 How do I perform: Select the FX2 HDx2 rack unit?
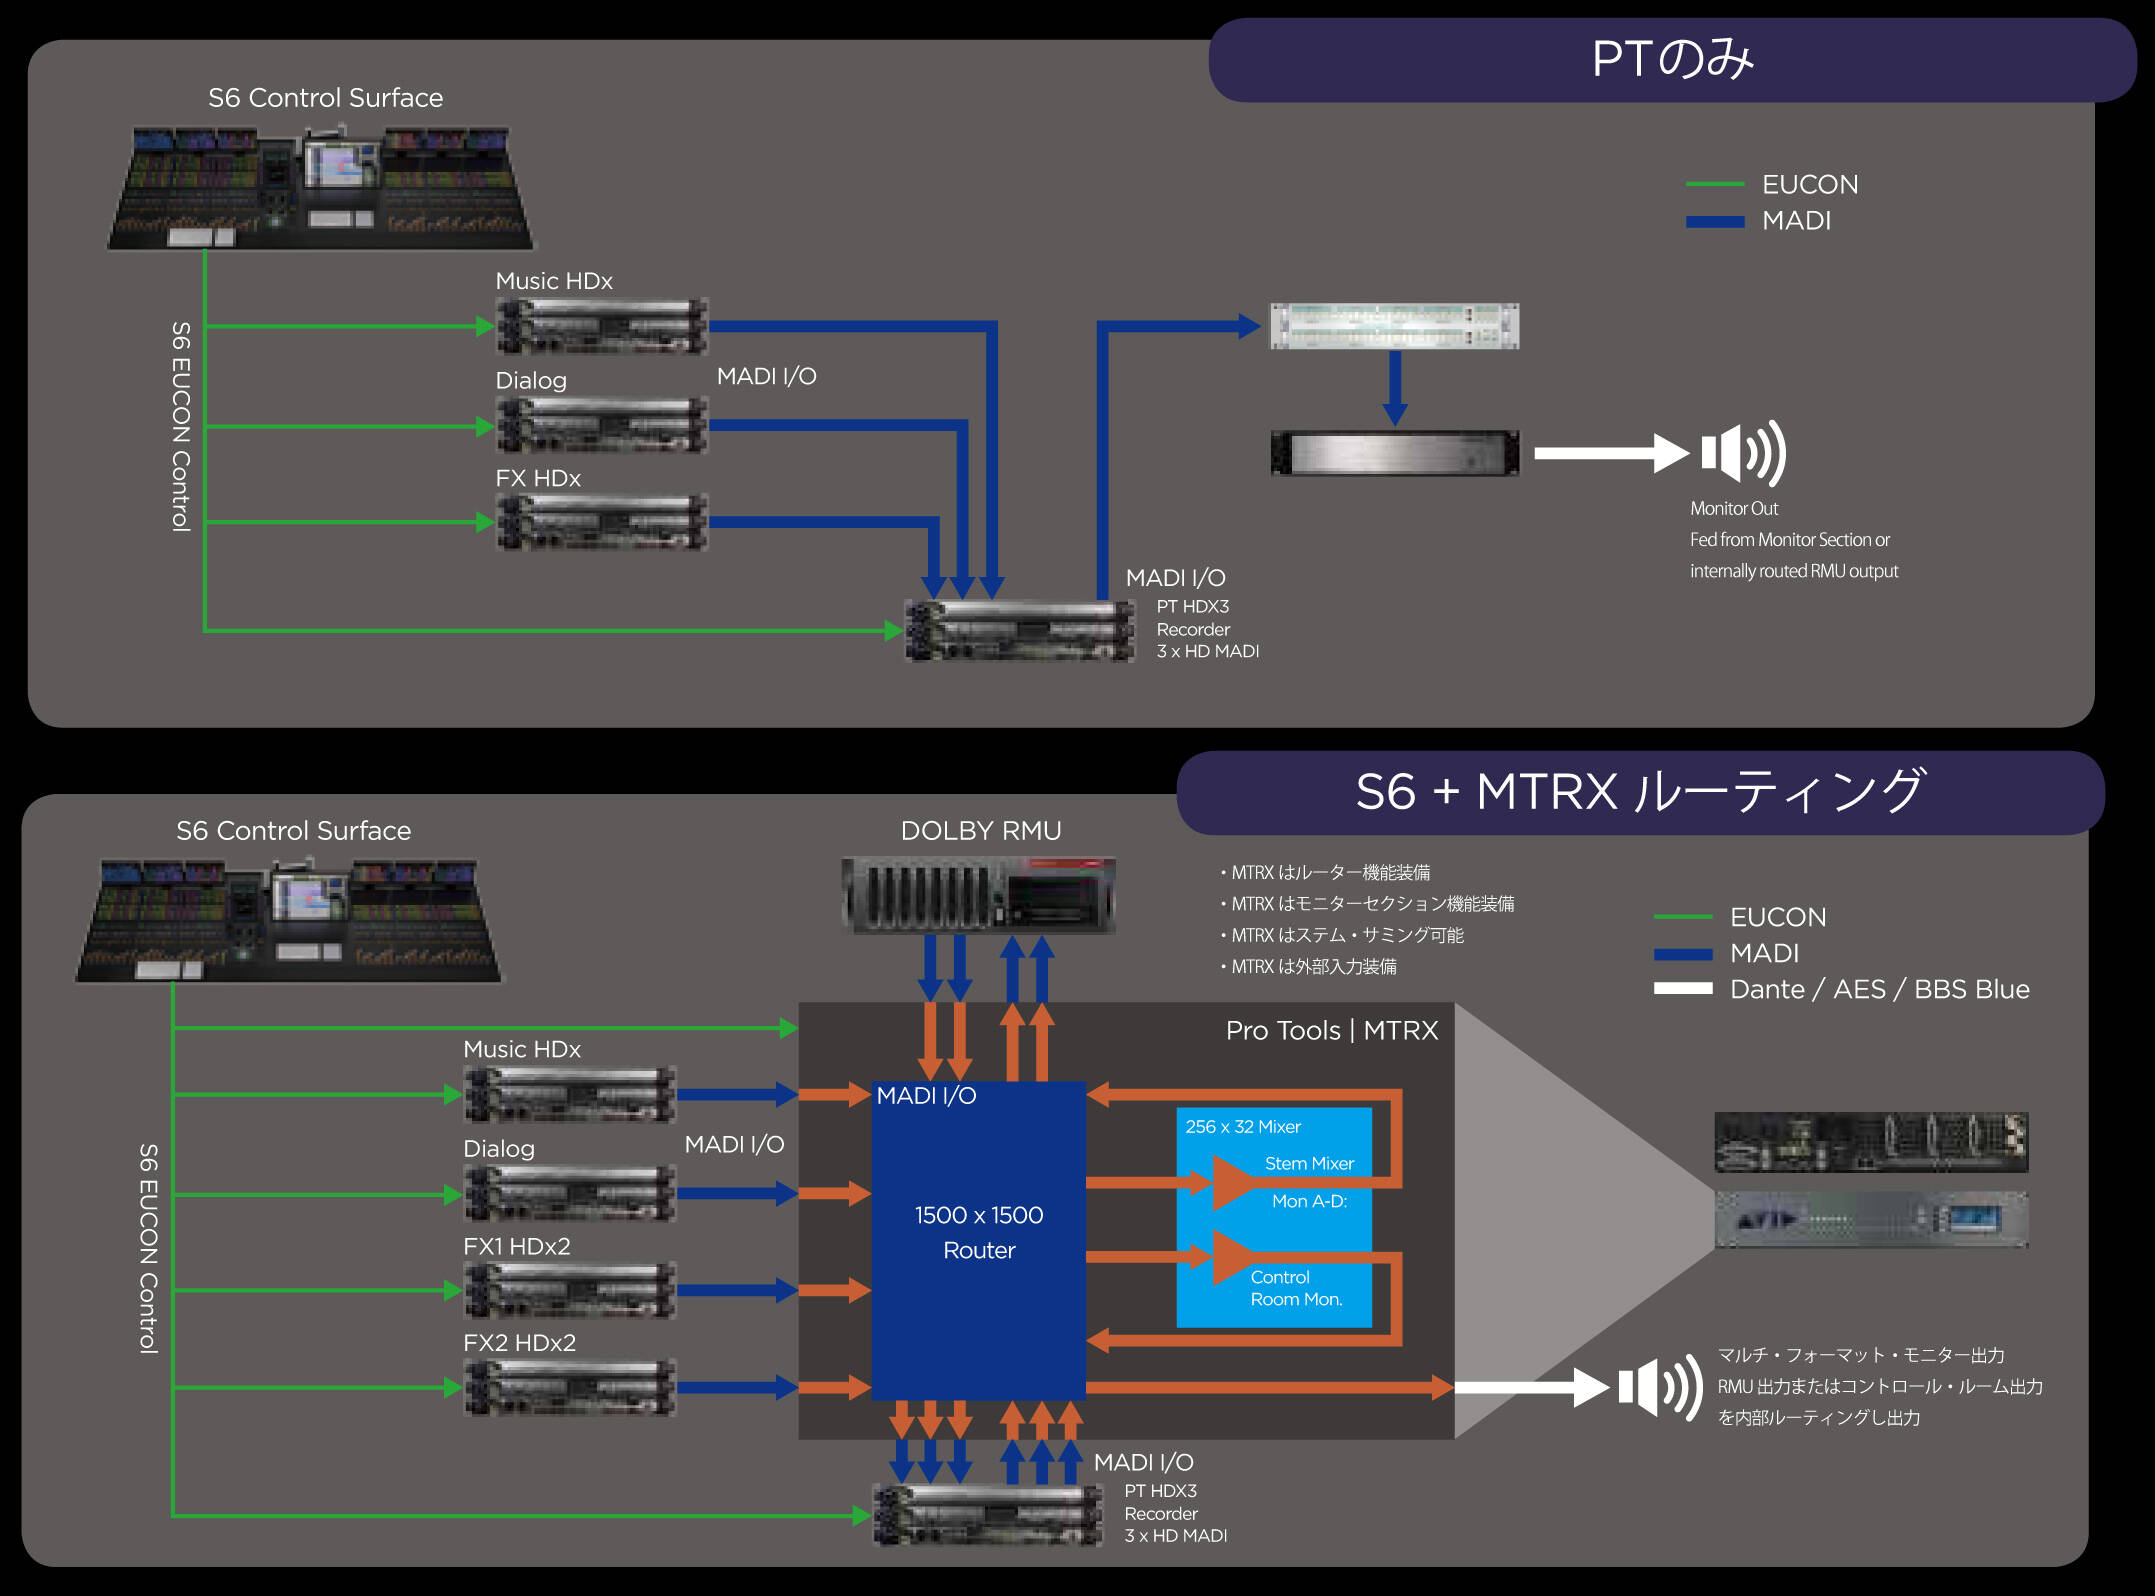pos(570,1387)
